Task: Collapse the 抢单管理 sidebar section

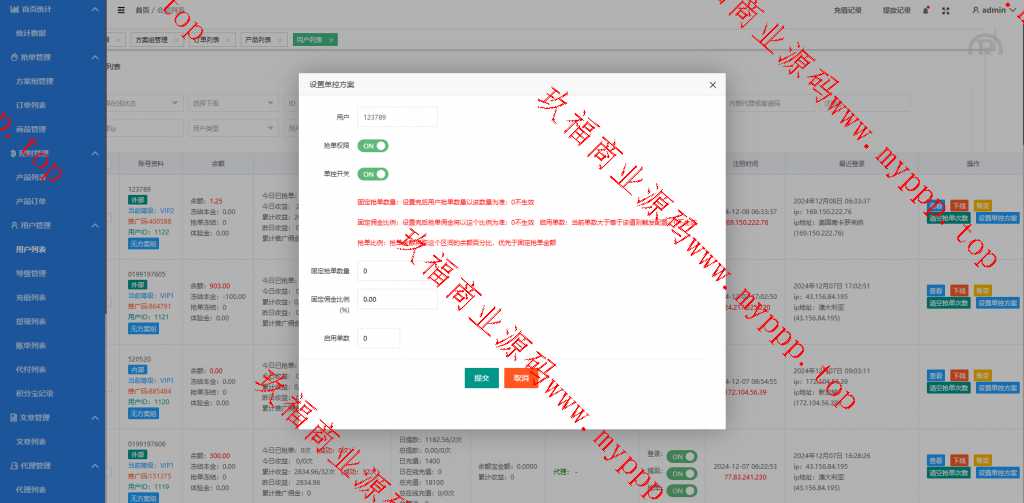Action: [94, 57]
